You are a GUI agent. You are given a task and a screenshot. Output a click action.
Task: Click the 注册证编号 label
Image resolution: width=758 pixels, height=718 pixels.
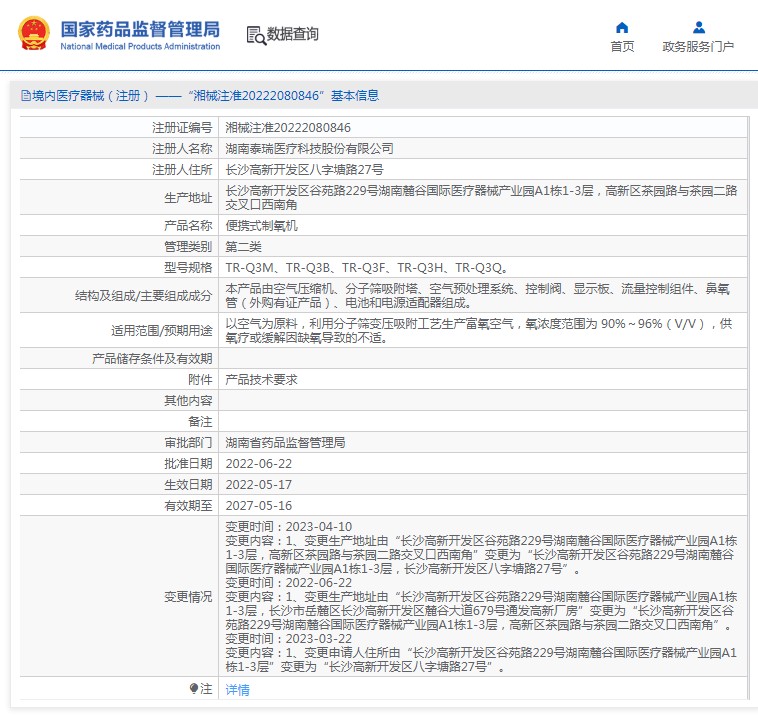(182, 128)
